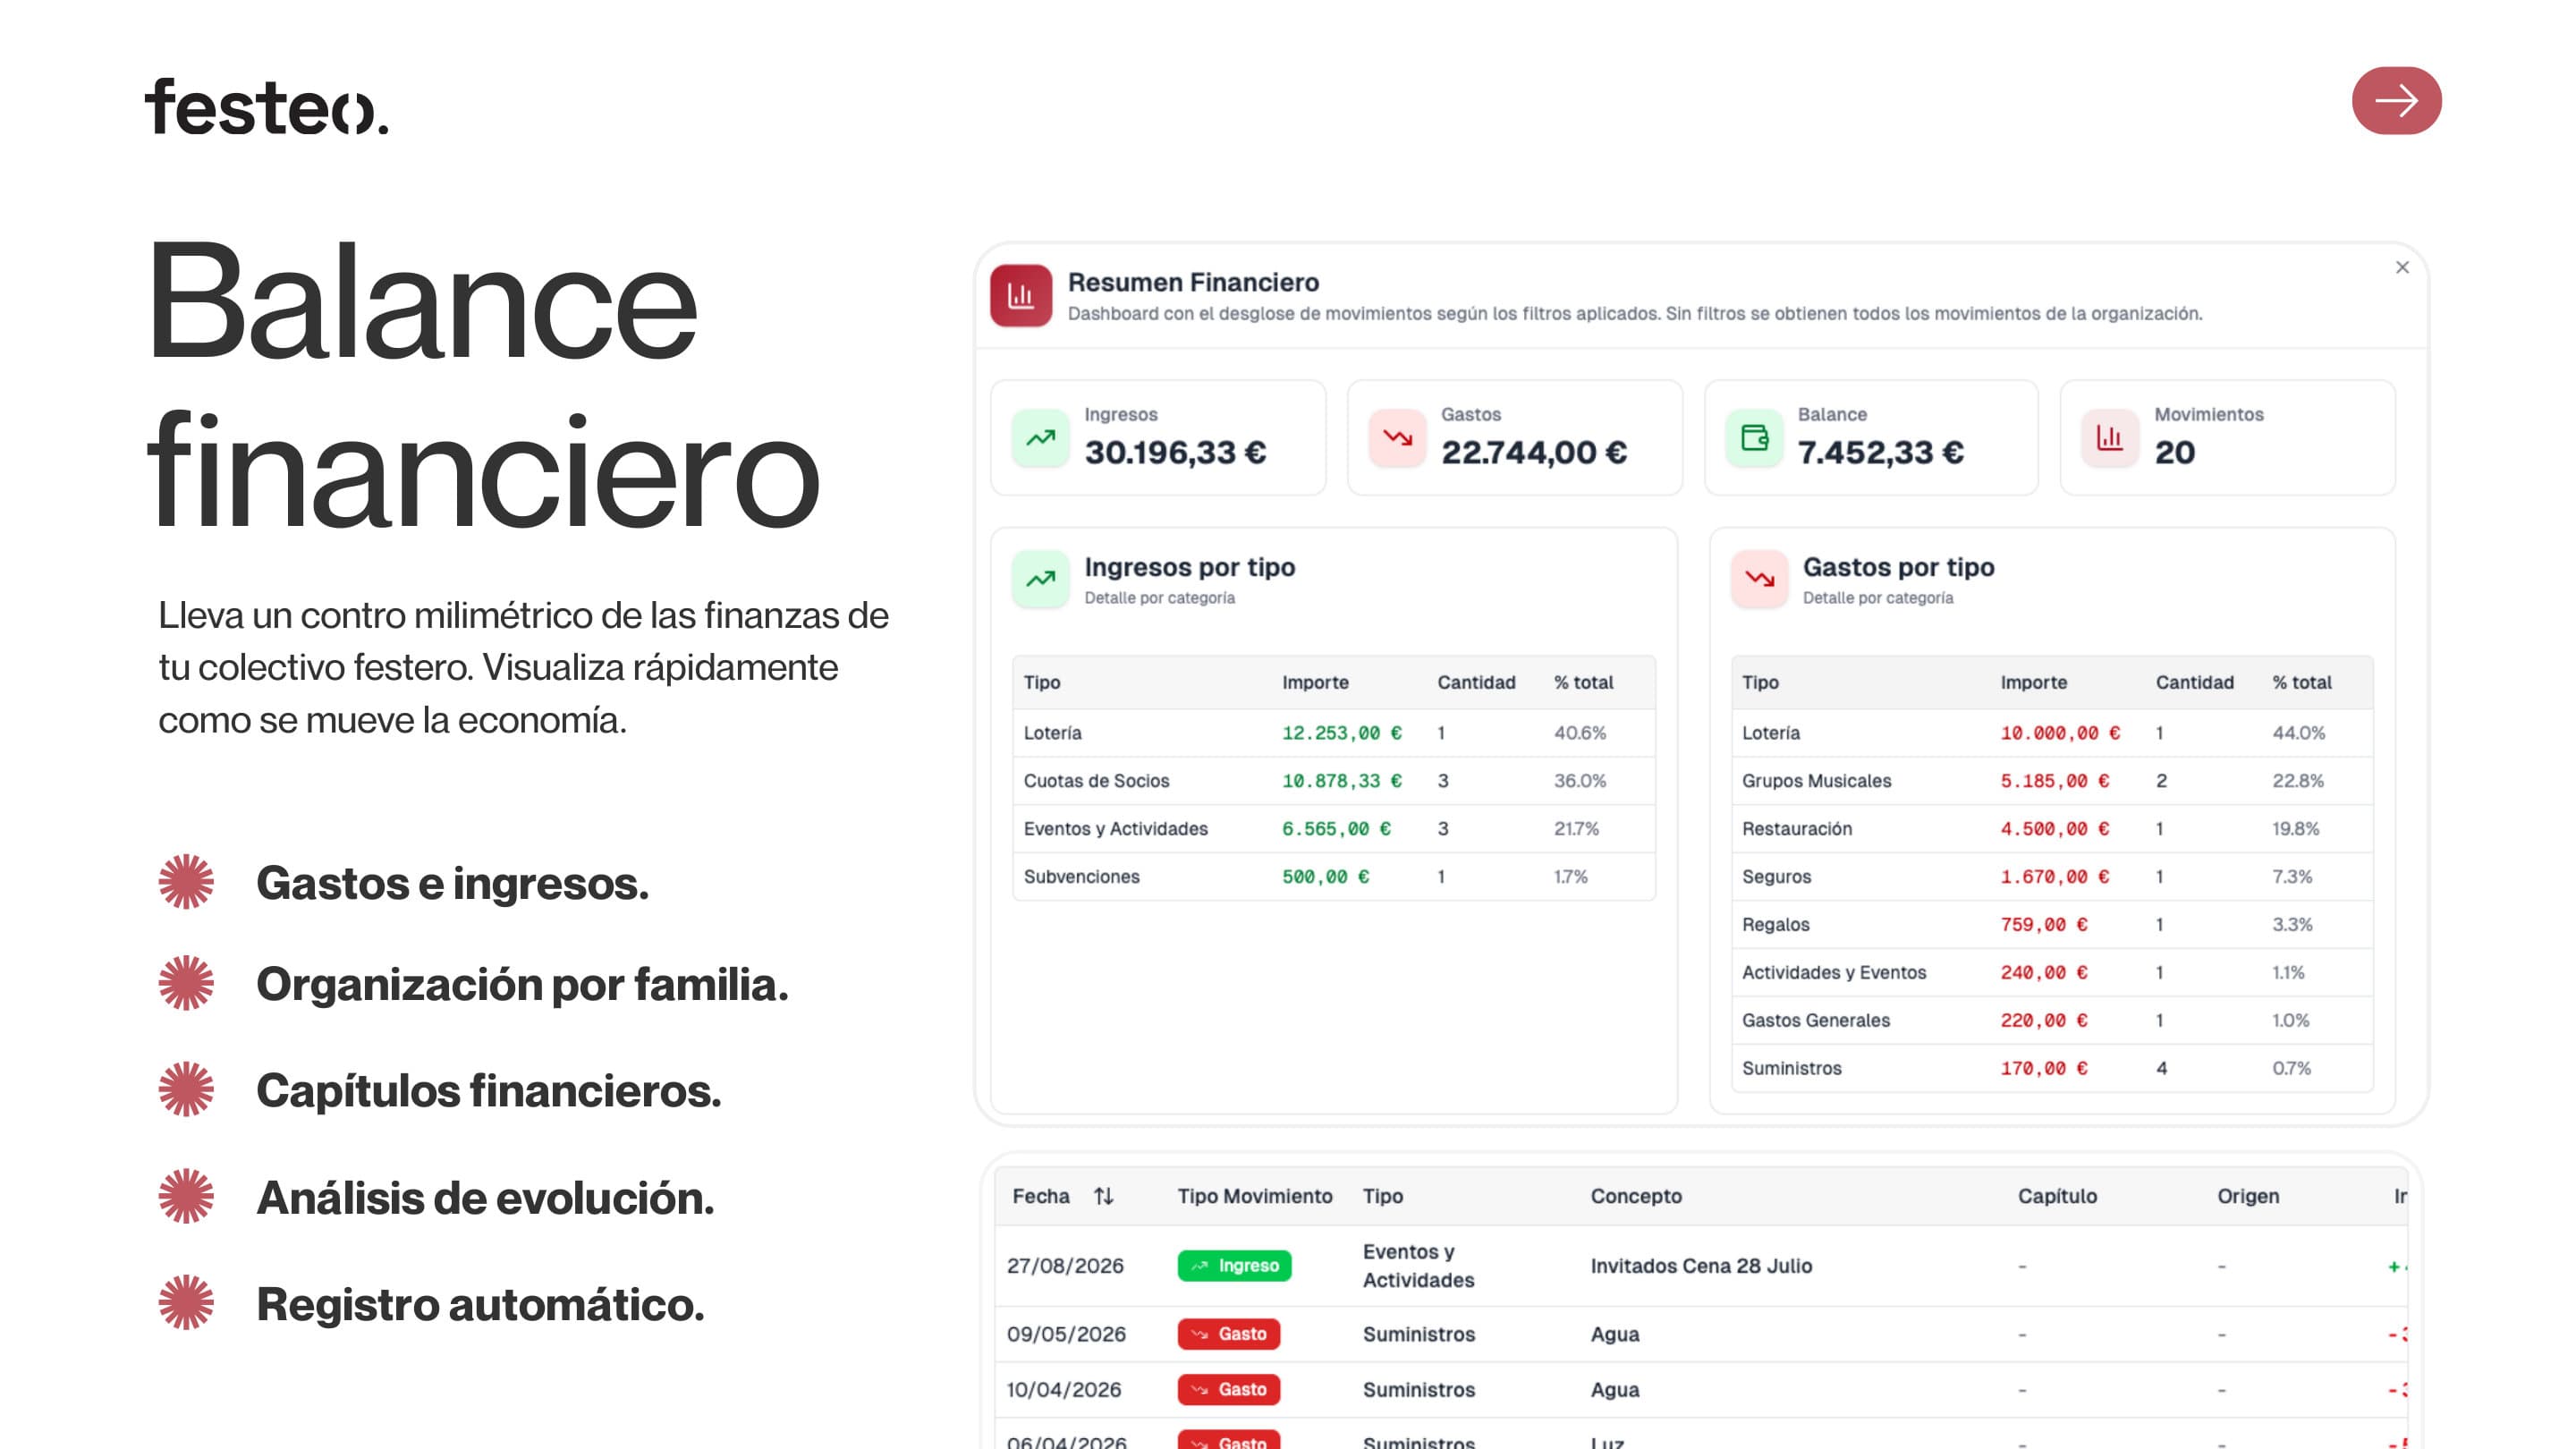Click the Agua concept on 09/05/2026 row
The image size is (2576, 1449).
click(x=1615, y=1335)
